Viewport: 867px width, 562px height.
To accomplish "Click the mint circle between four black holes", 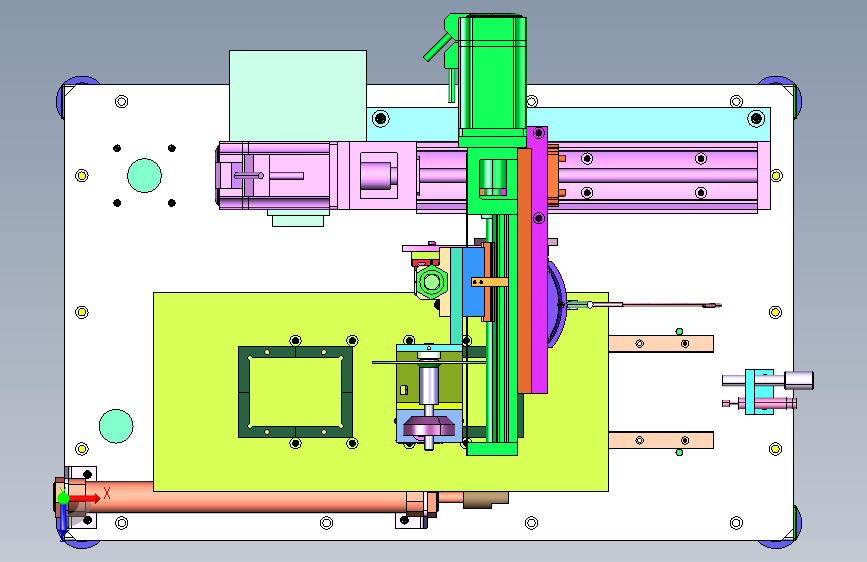I will pos(144,175).
